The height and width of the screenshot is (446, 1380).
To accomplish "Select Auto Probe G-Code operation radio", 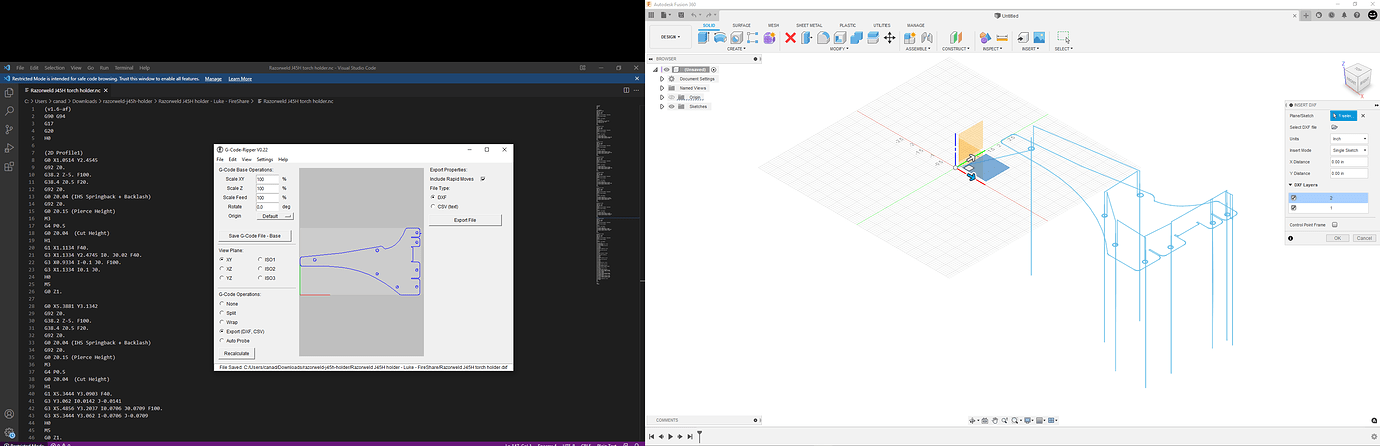I will [x=222, y=340].
